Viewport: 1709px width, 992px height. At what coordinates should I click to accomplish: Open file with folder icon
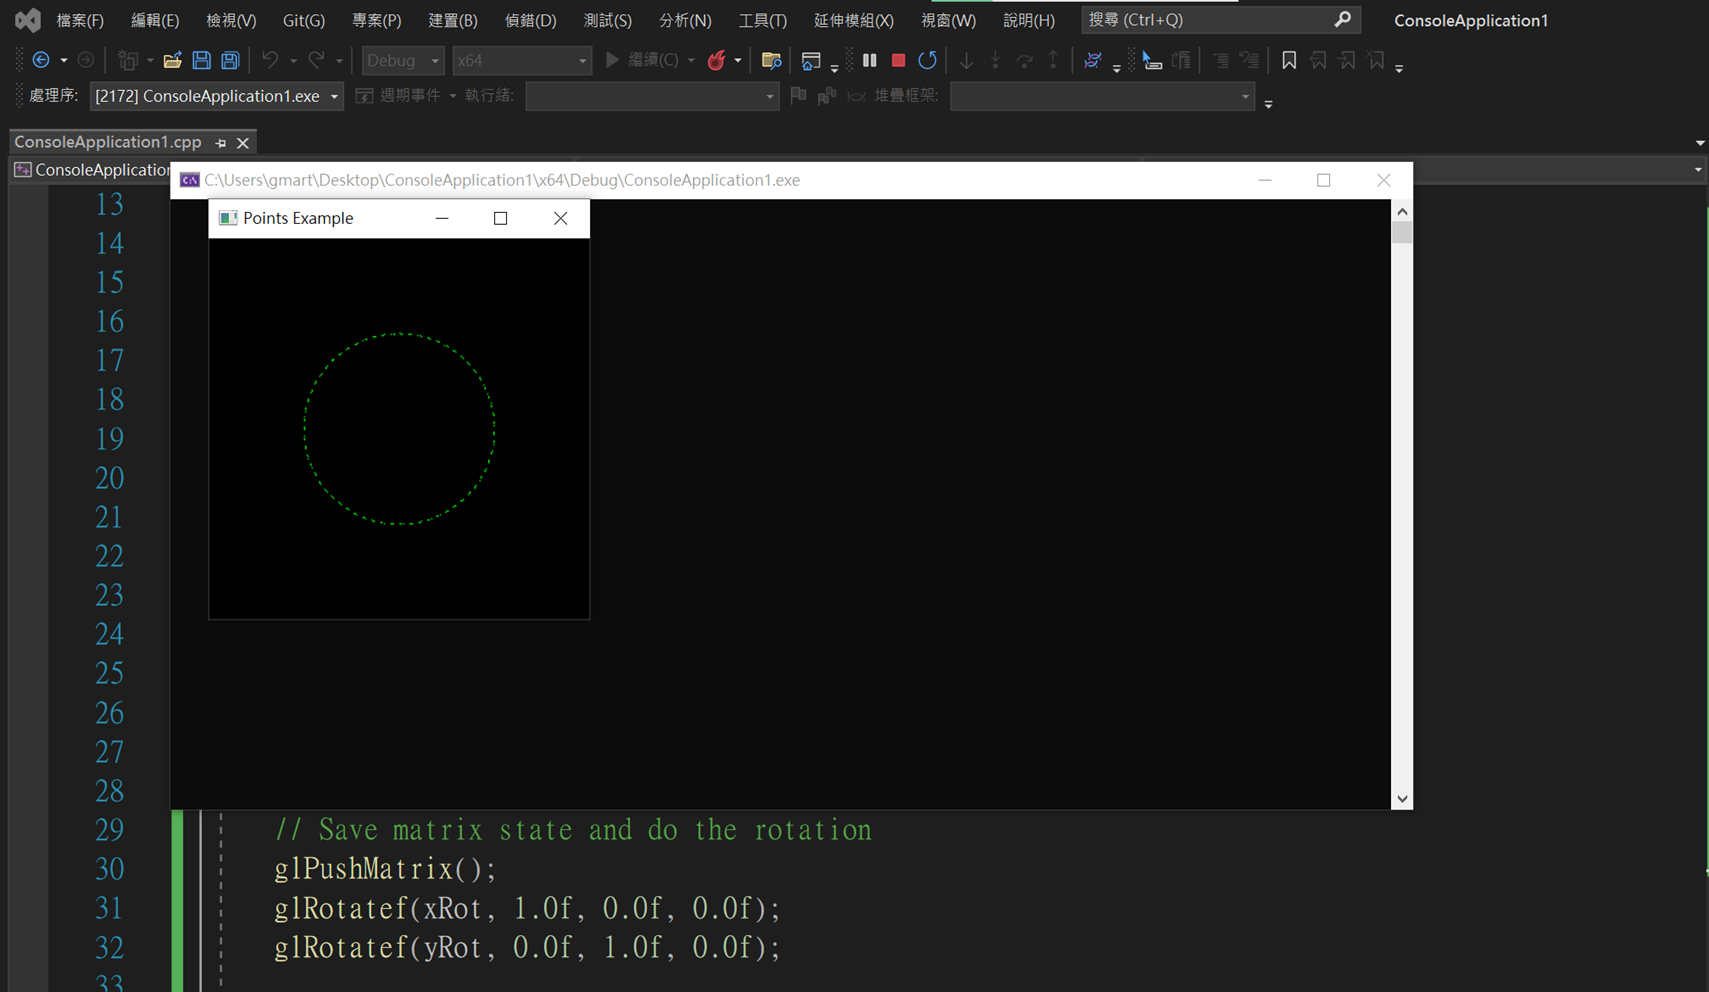(x=172, y=61)
